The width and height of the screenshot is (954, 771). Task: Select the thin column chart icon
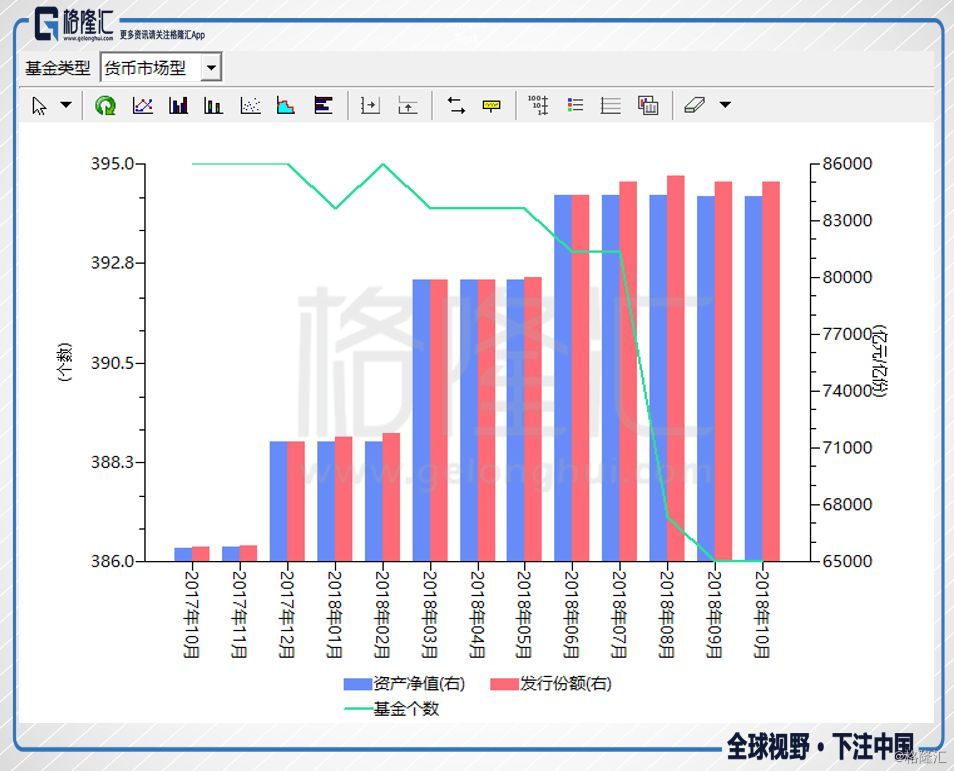[213, 106]
